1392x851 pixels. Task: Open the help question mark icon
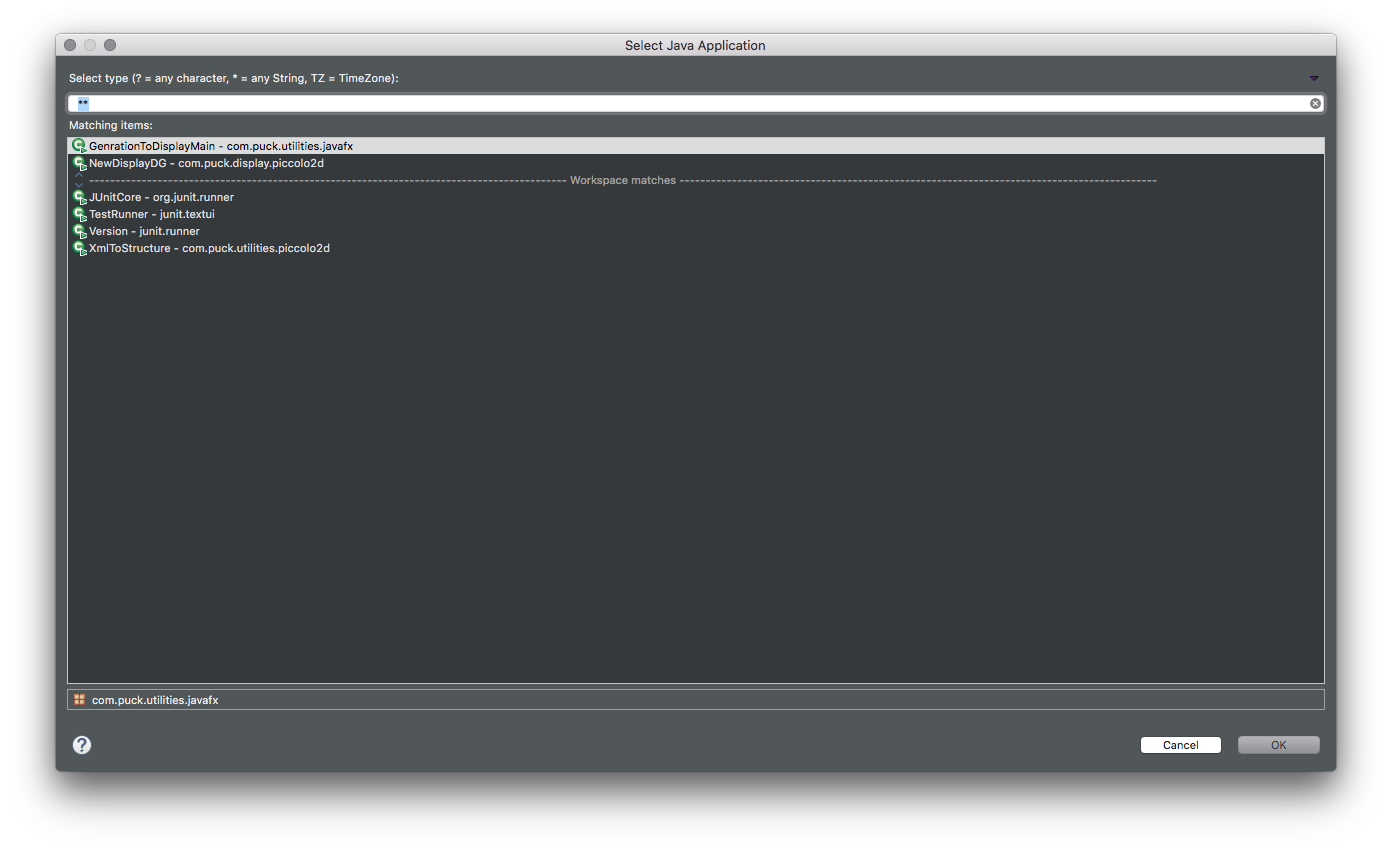[x=82, y=745]
